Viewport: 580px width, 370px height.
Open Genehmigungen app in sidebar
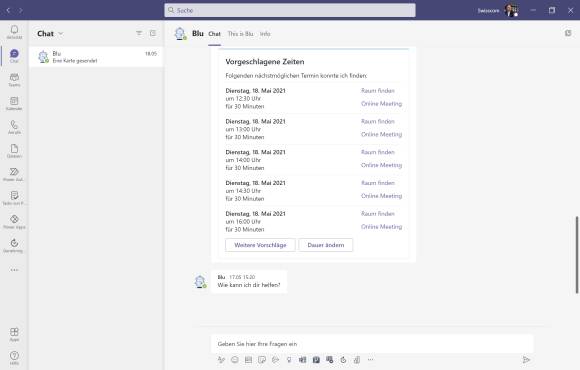coord(14,245)
